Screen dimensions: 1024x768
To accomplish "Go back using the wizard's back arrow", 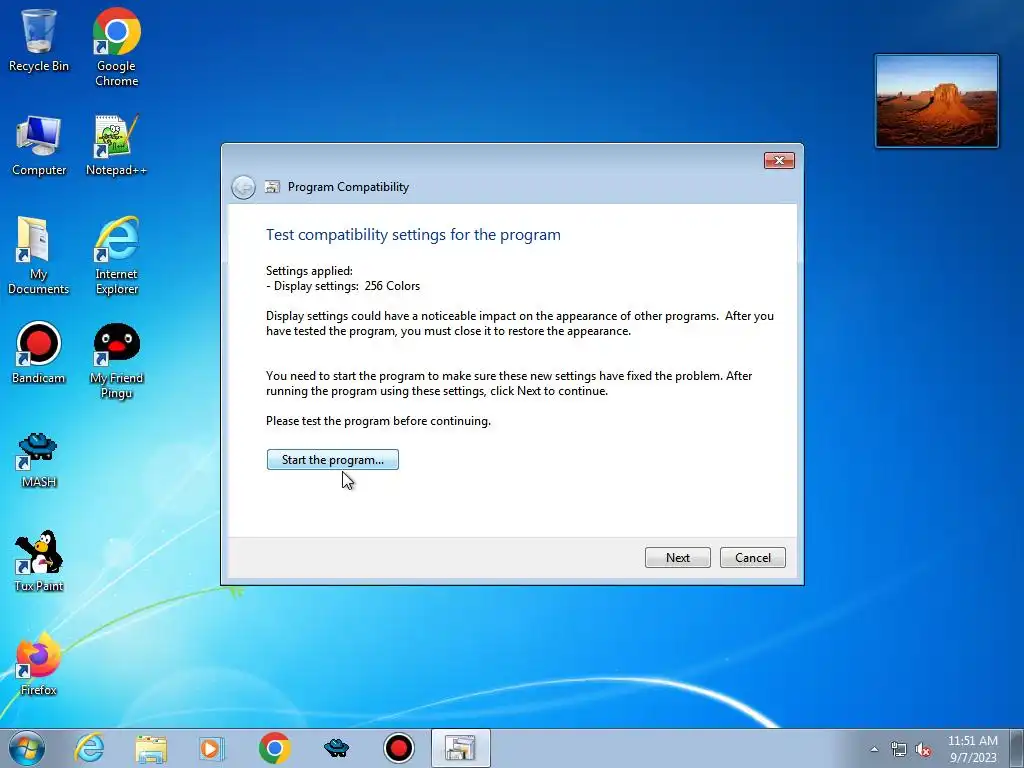I will pos(244,187).
